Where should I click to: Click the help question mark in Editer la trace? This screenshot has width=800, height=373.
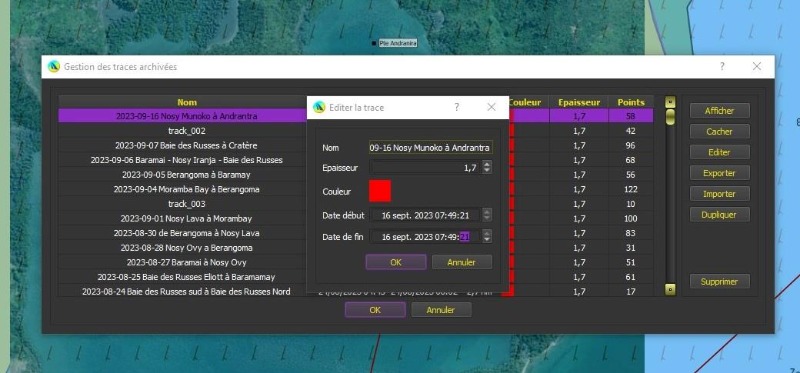pos(457,107)
